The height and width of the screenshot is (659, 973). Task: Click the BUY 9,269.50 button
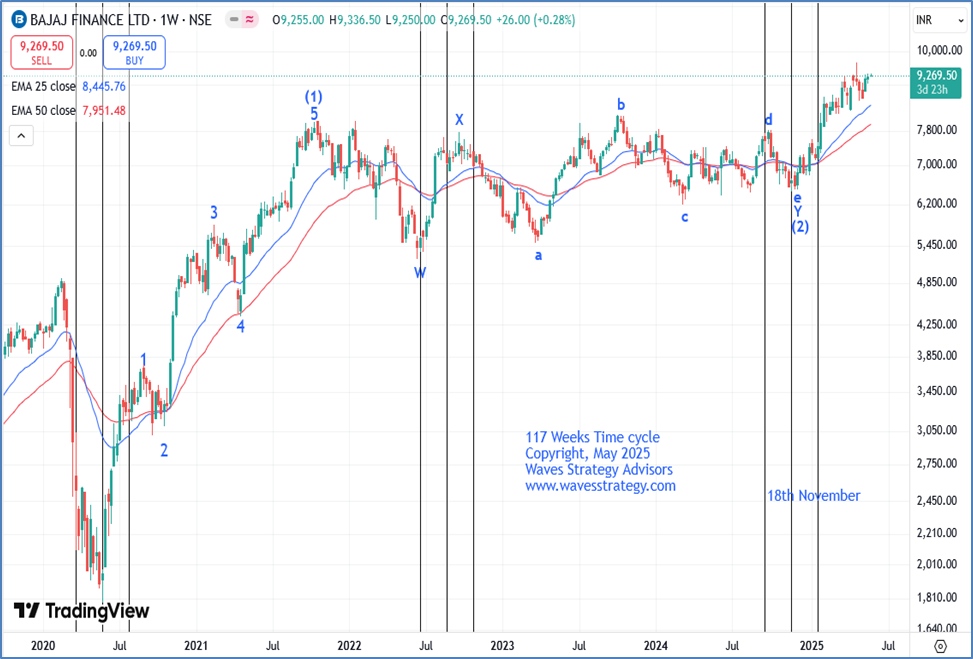click(134, 52)
